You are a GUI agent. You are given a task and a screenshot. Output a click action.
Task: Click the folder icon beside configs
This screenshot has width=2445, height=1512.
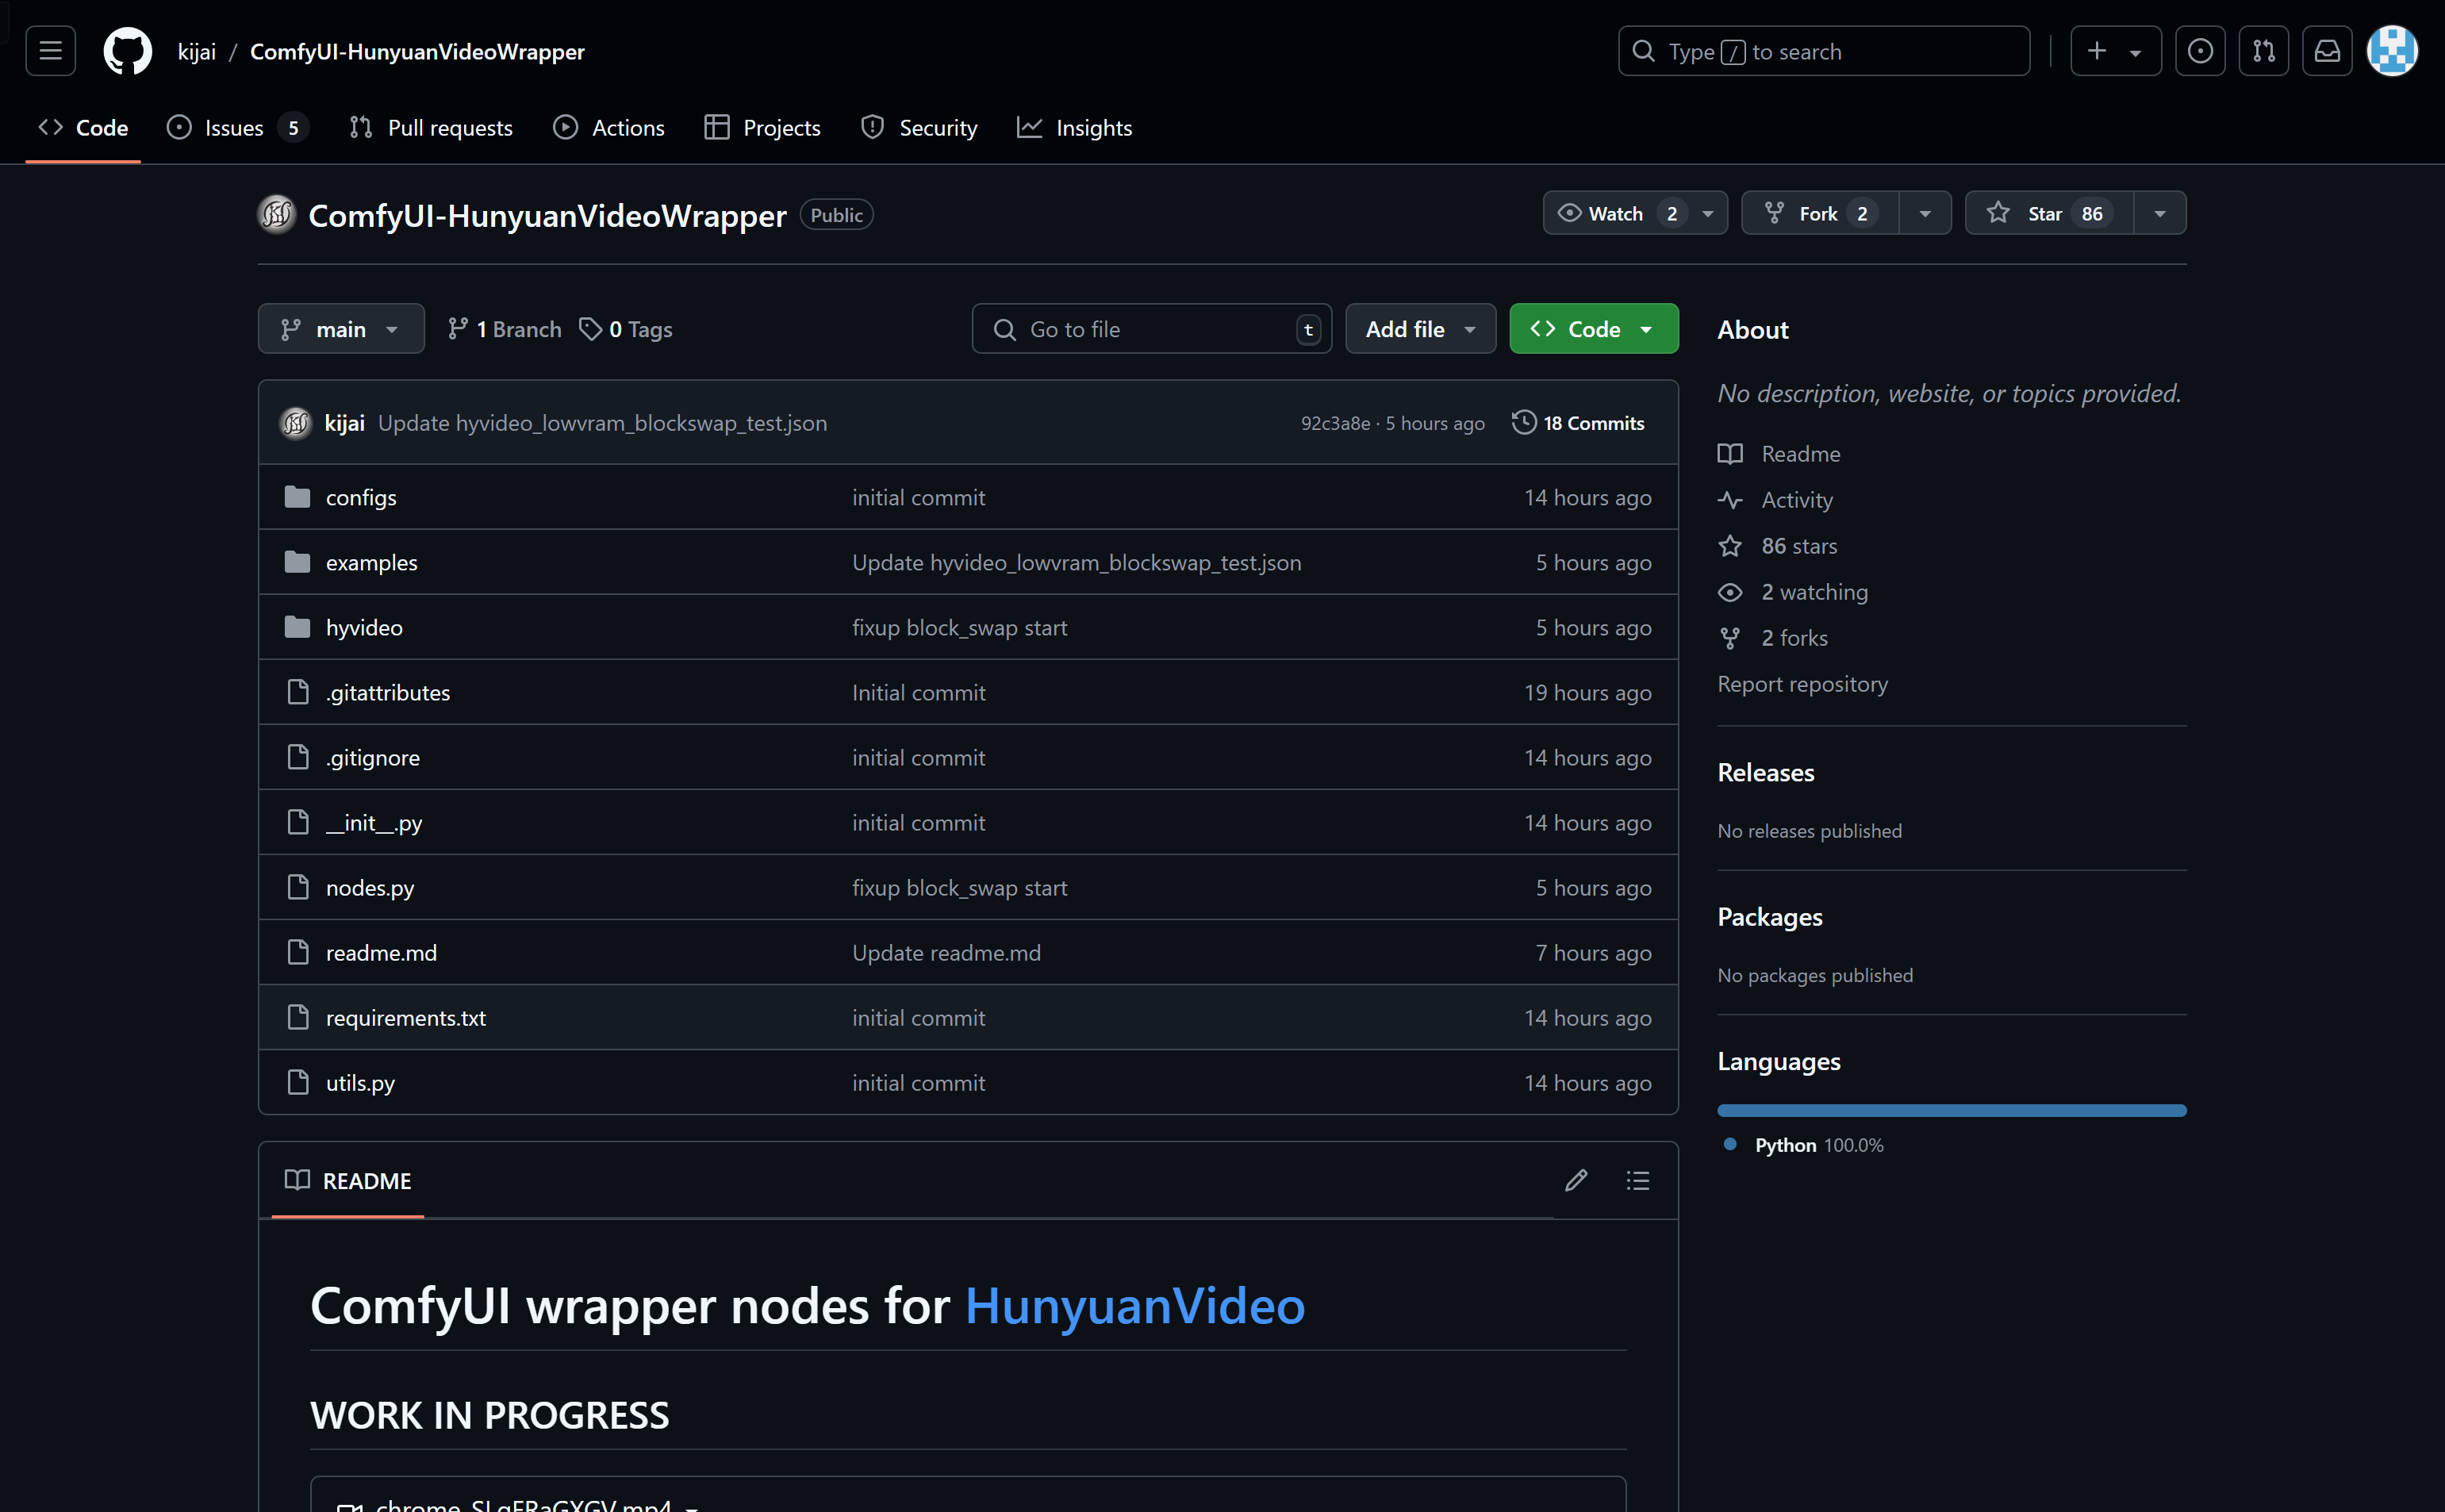pyautogui.click(x=297, y=497)
